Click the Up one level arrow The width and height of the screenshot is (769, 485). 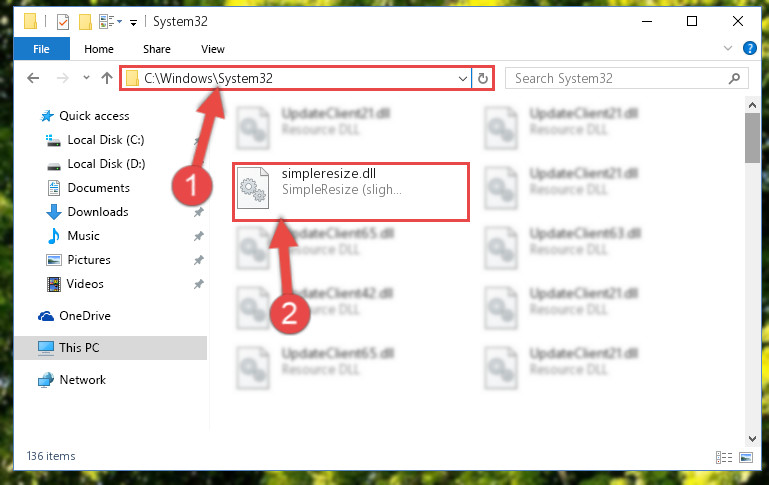coord(107,78)
